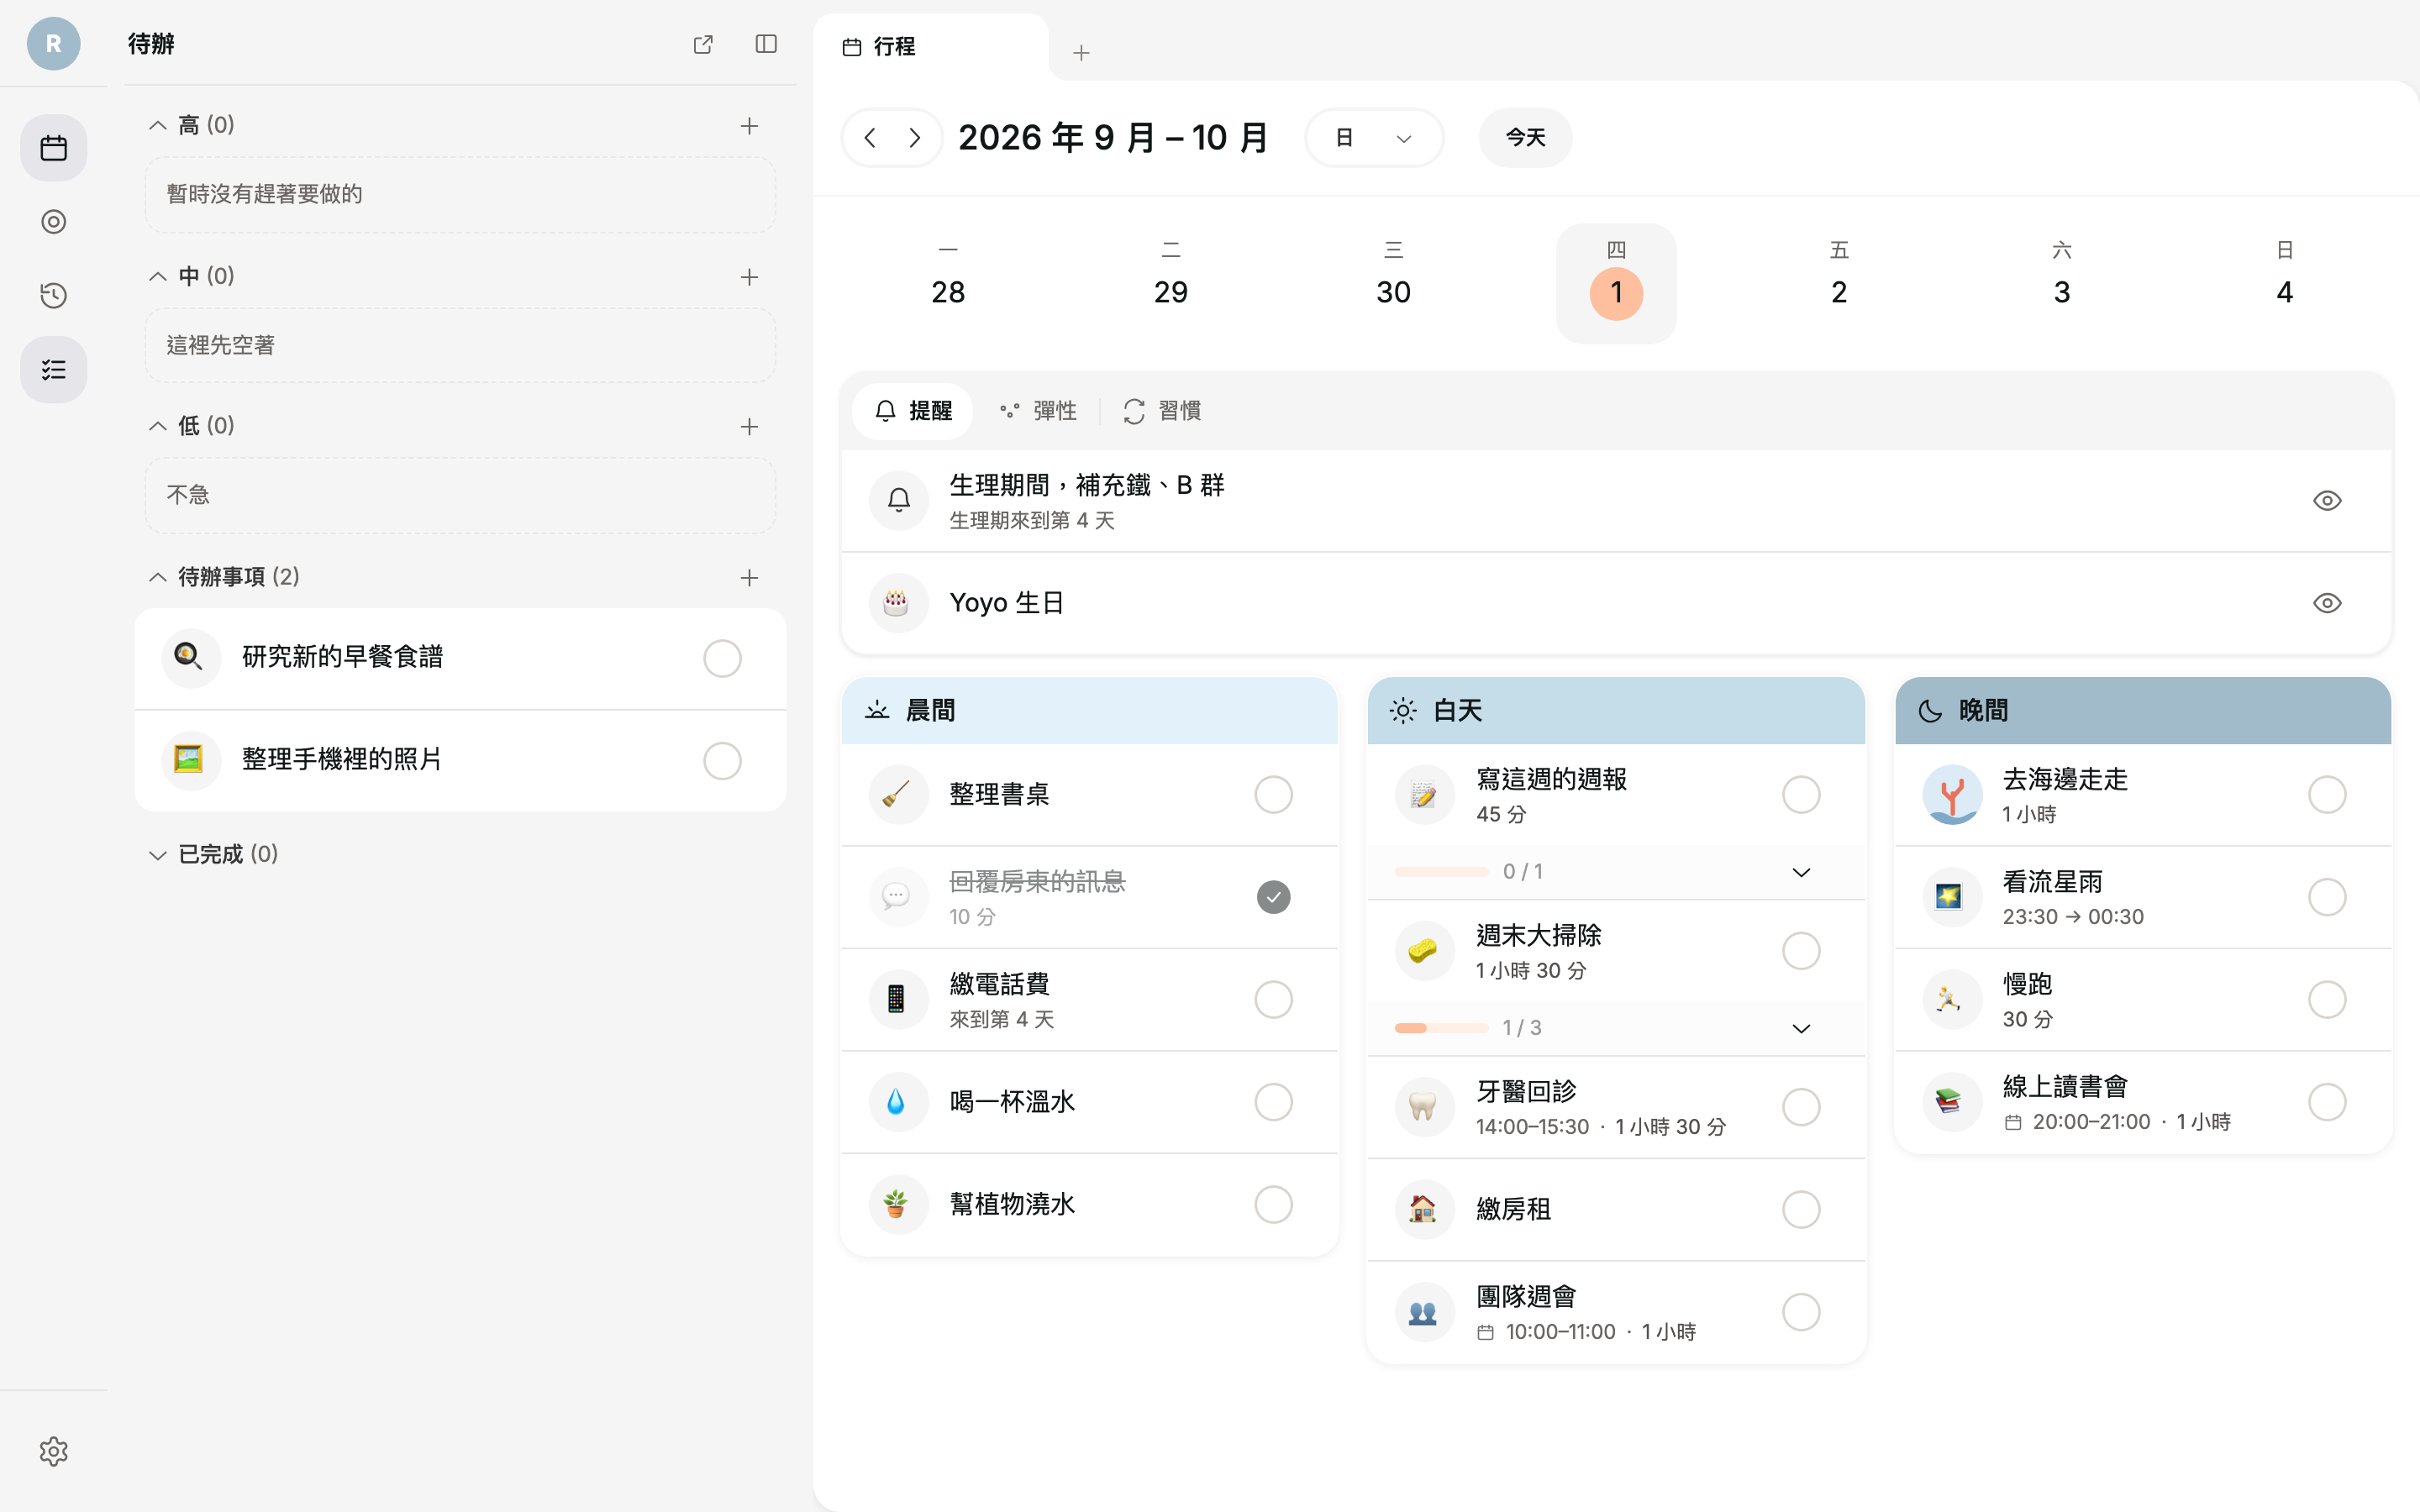The width and height of the screenshot is (2420, 1512).
Task: Collapse the 高 (0) group
Action: (157, 126)
